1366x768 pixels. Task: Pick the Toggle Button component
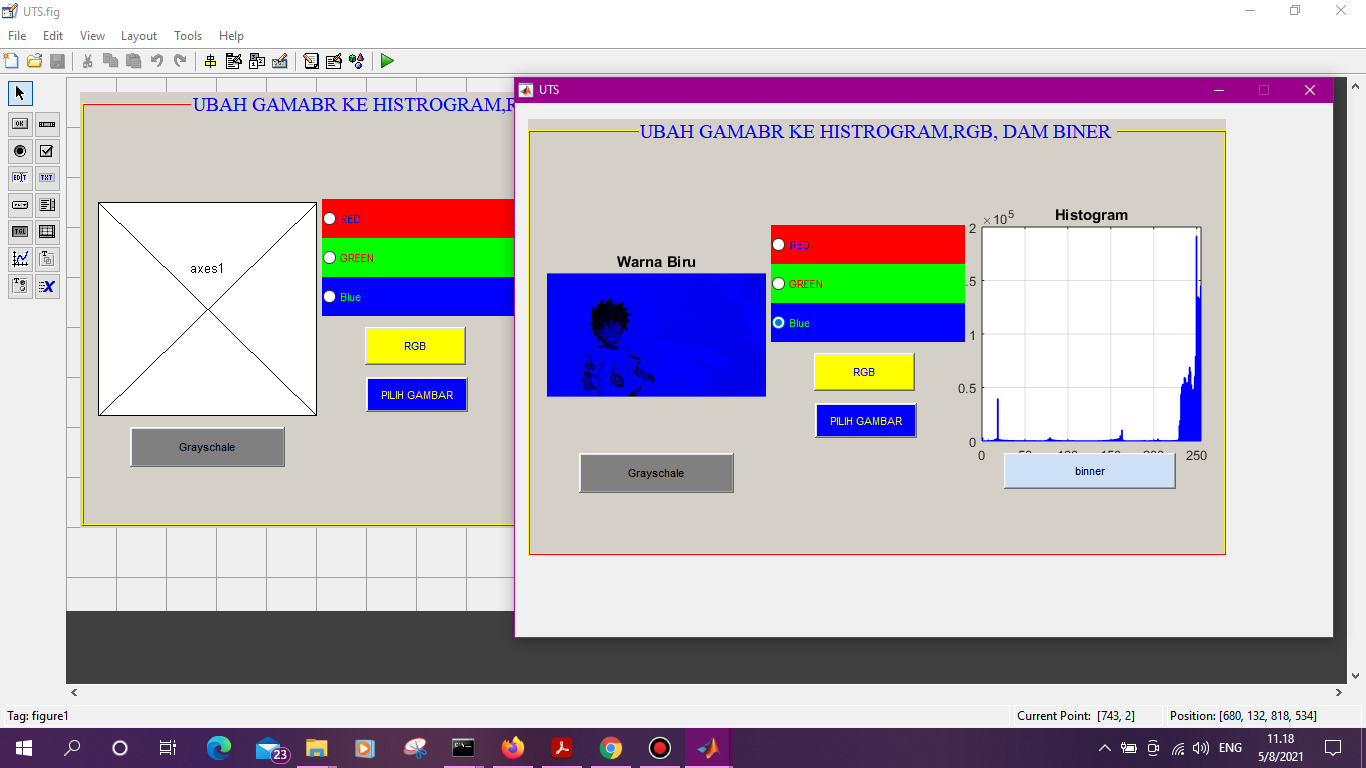click(20, 232)
